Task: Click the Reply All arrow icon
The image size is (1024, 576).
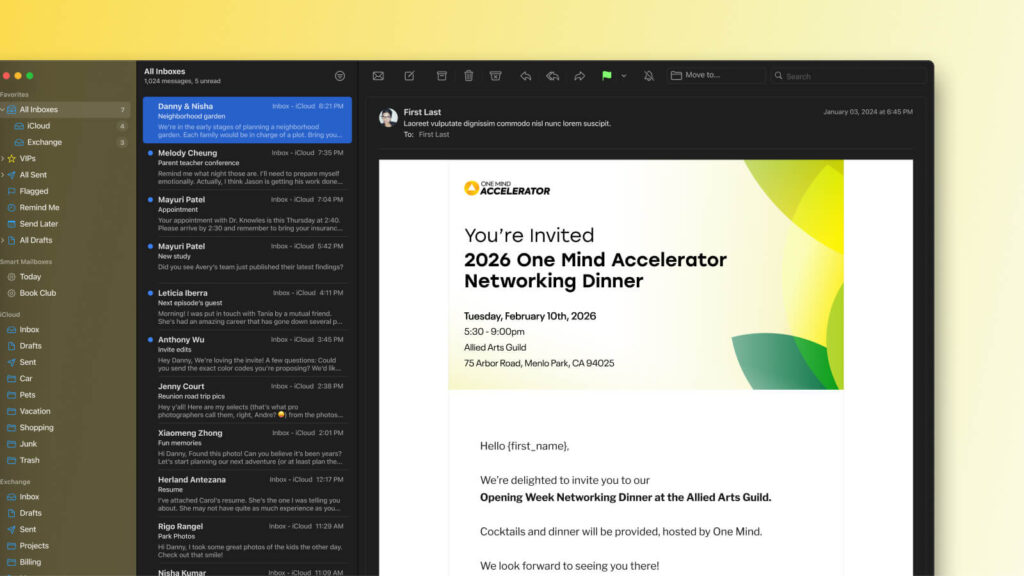Action: pyautogui.click(x=552, y=76)
